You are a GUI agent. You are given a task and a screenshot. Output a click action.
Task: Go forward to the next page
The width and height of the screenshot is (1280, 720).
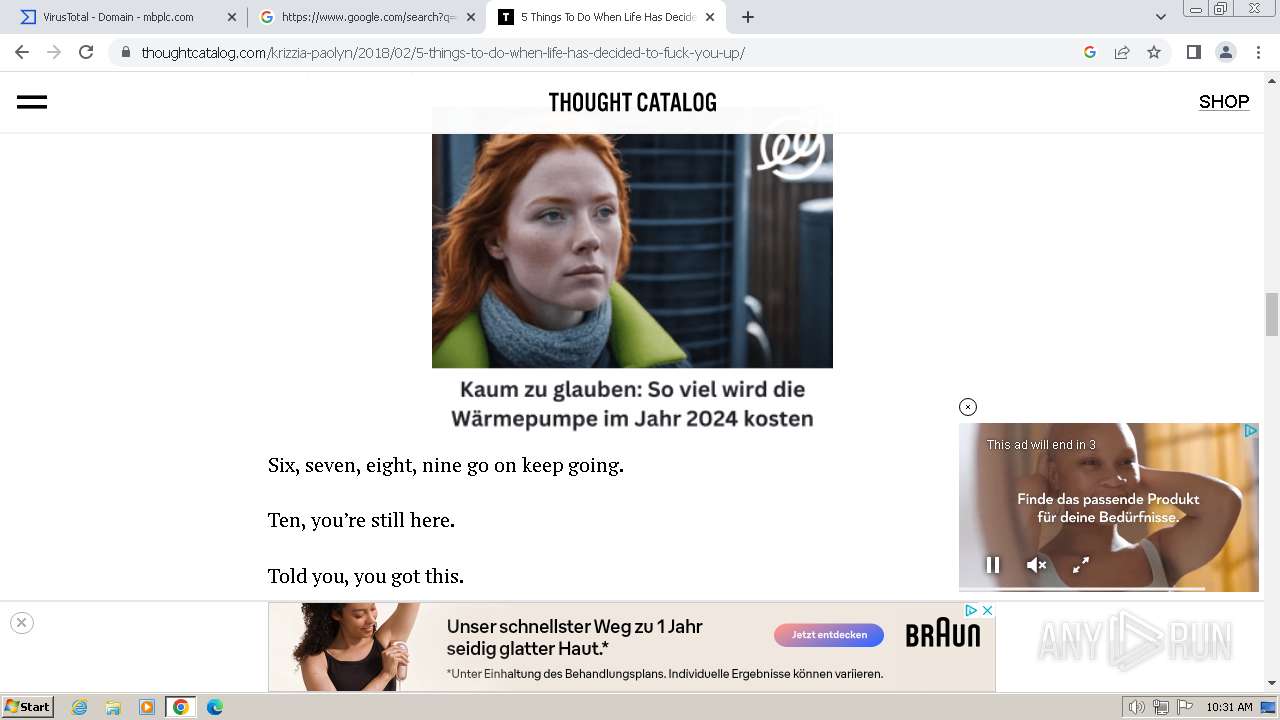[x=54, y=52]
